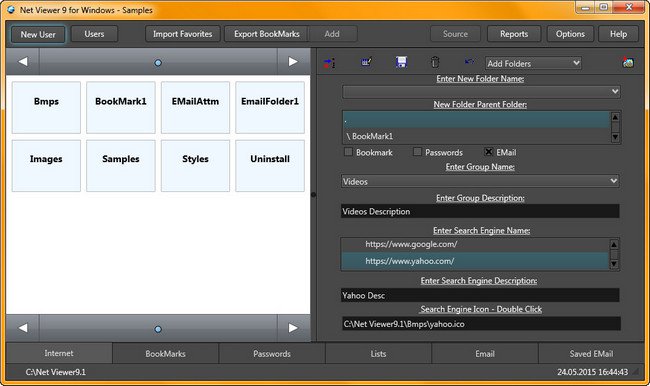Click the Source button
The image size is (650, 386).
click(455, 34)
